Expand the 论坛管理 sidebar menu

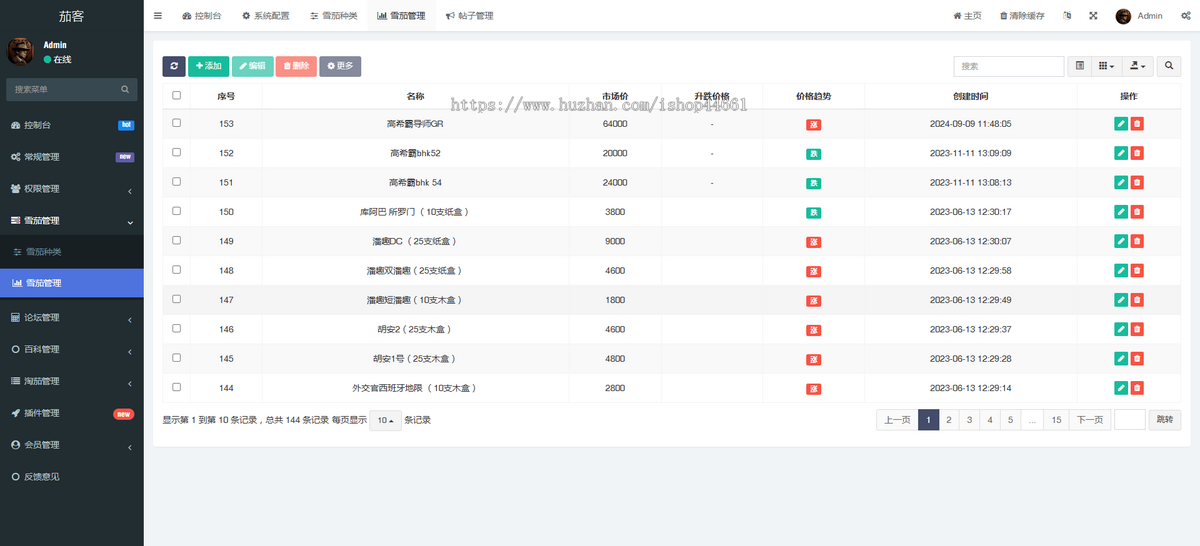coord(71,318)
